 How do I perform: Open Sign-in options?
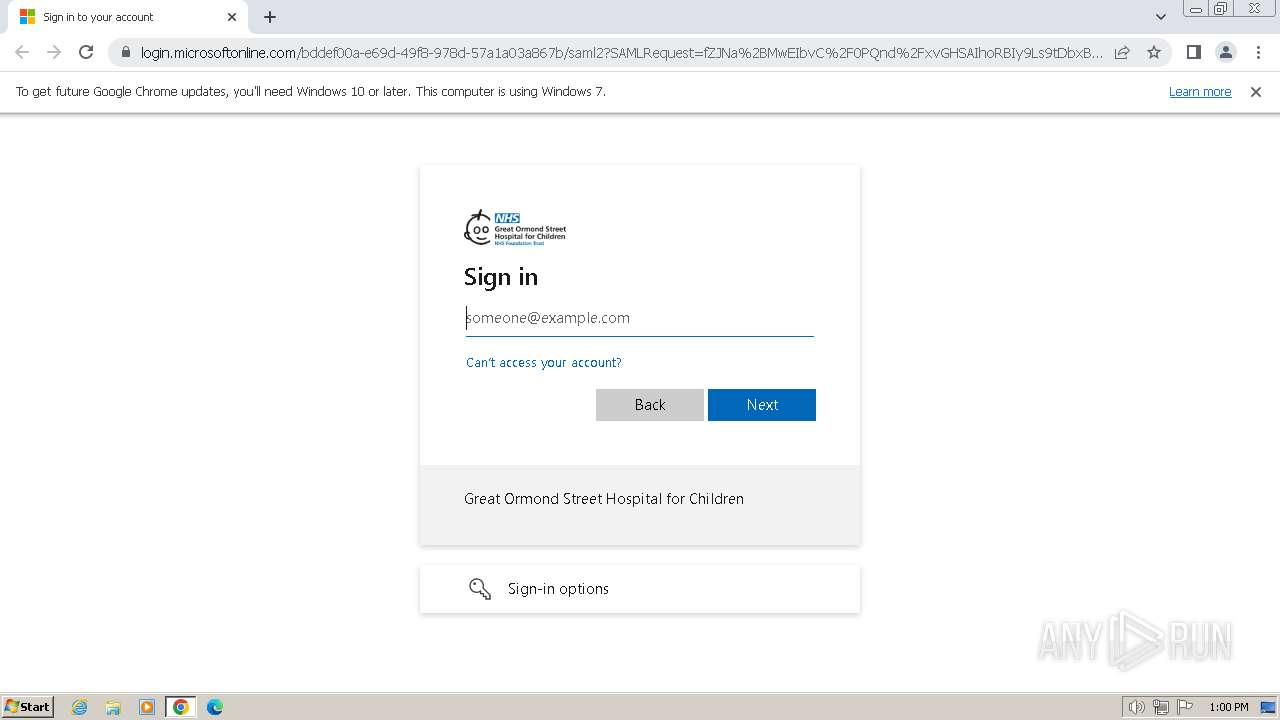point(640,589)
